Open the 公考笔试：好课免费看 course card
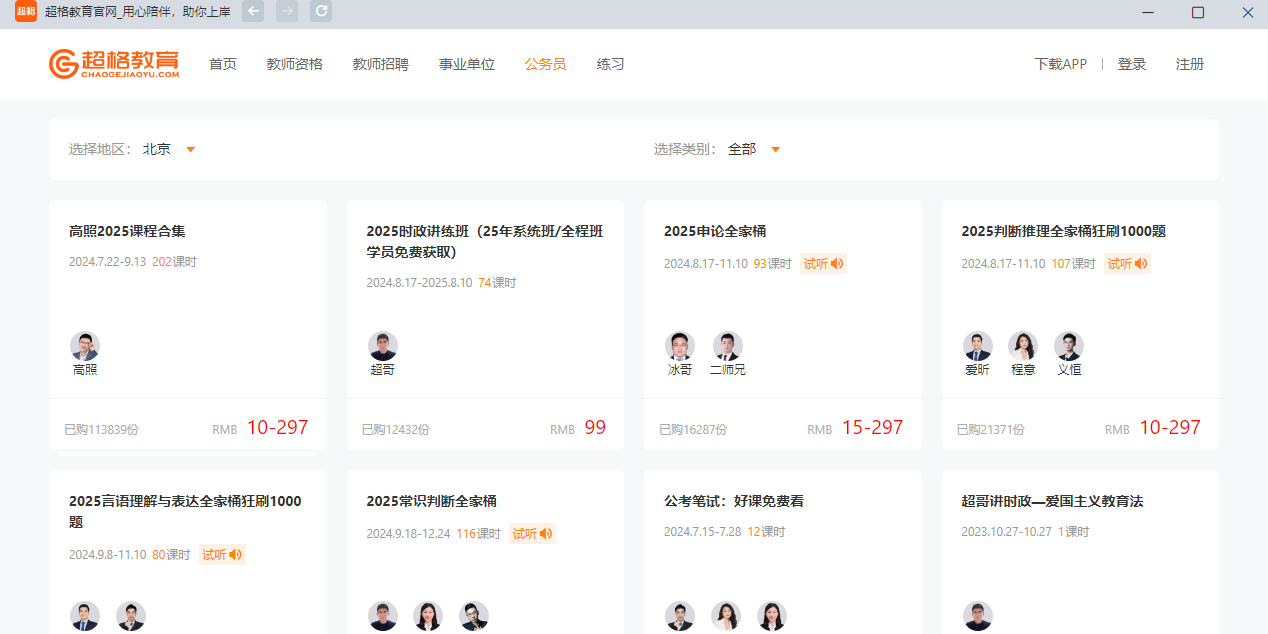 [734, 501]
